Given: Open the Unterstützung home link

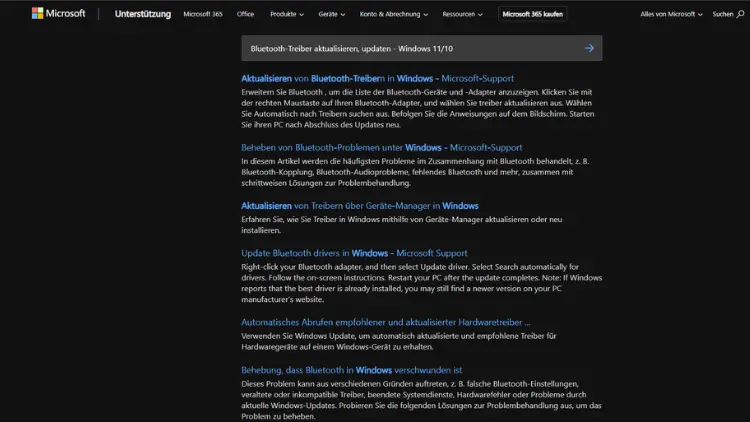Looking at the screenshot, I should point(143,14).
